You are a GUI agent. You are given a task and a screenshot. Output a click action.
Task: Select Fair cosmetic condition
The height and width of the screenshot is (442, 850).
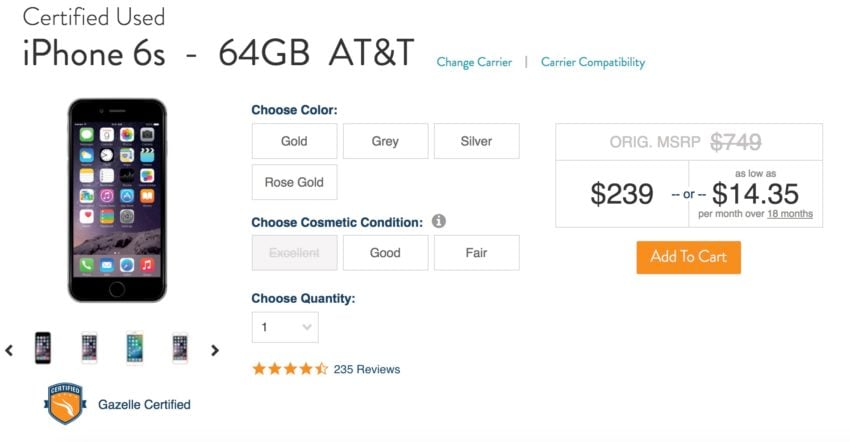[476, 253]
